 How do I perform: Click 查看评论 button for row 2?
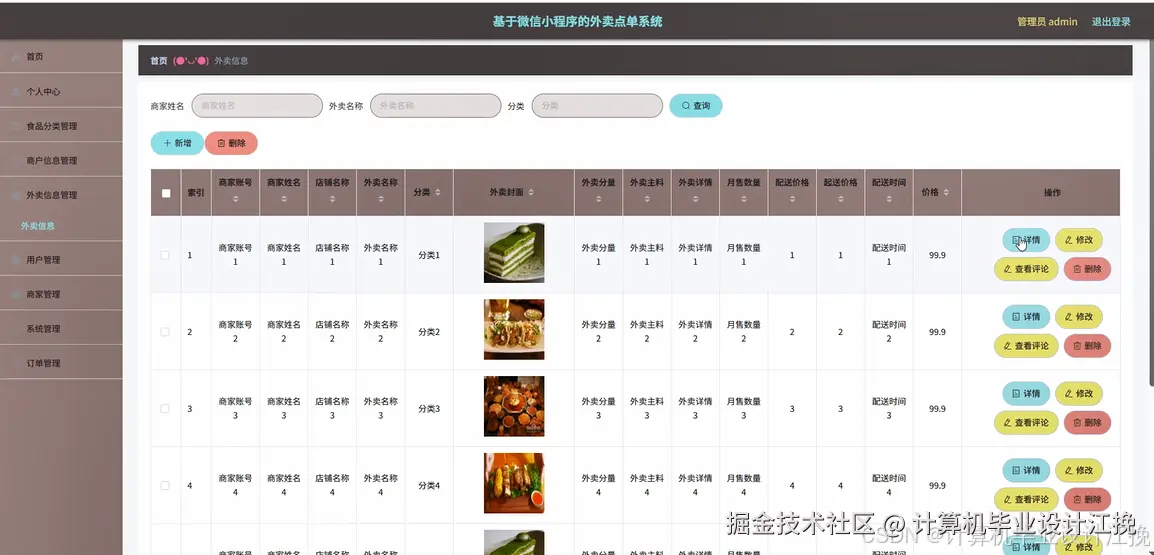1026,346
